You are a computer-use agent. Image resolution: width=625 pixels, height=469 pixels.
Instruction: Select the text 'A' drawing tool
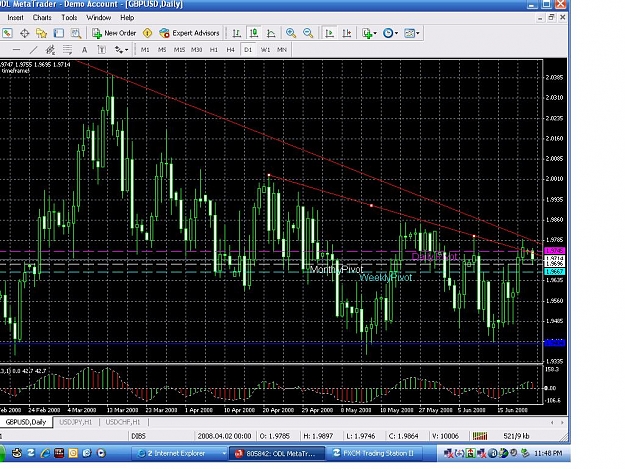pos(85,50)
